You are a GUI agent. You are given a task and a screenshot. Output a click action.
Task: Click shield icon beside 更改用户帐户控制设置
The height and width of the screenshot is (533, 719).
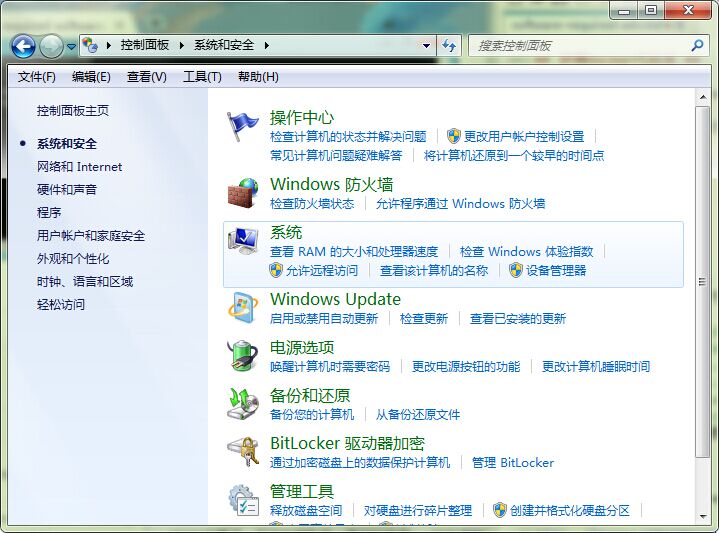(x=454, y=136)
